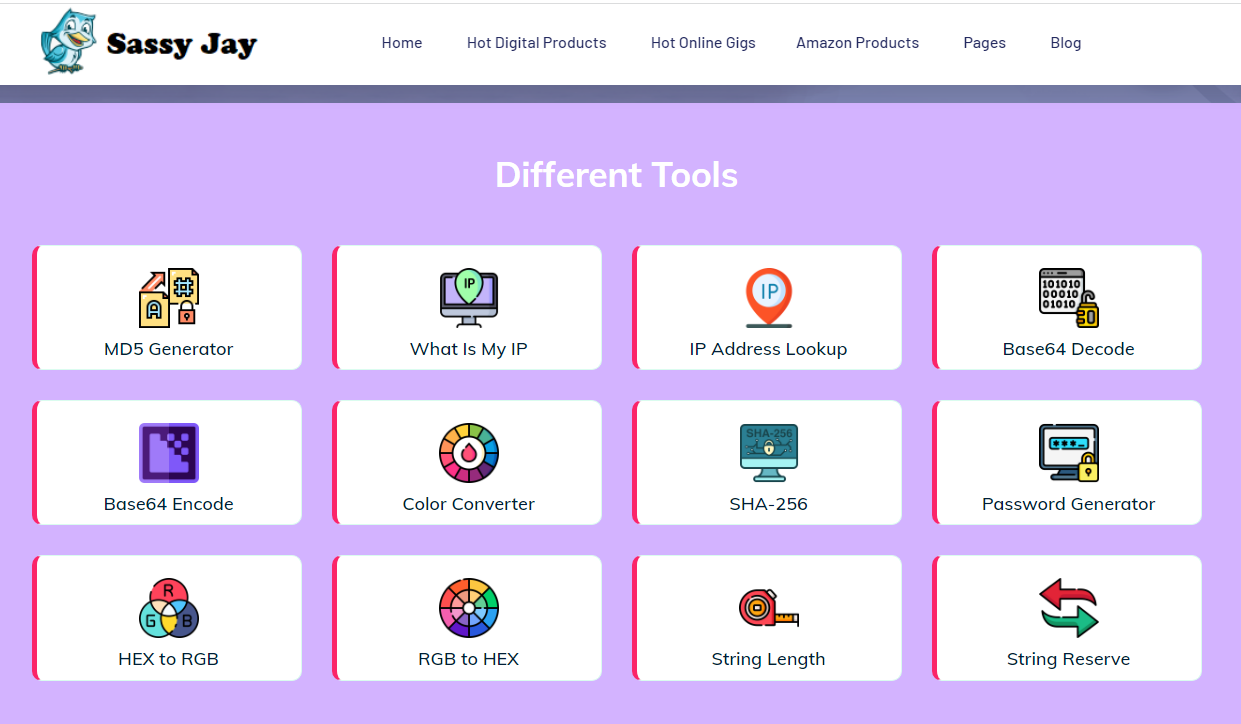The height and width of the screenshot is (724, 1241).
Task: Click the Color Converter wheel icon
Action: click(x=468, y=452)
